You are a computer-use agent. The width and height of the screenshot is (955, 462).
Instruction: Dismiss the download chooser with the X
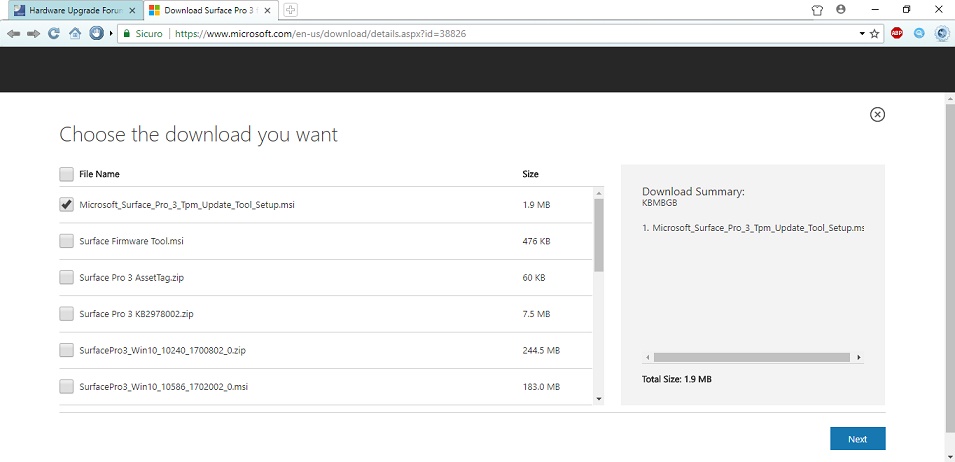click(877, 114)
